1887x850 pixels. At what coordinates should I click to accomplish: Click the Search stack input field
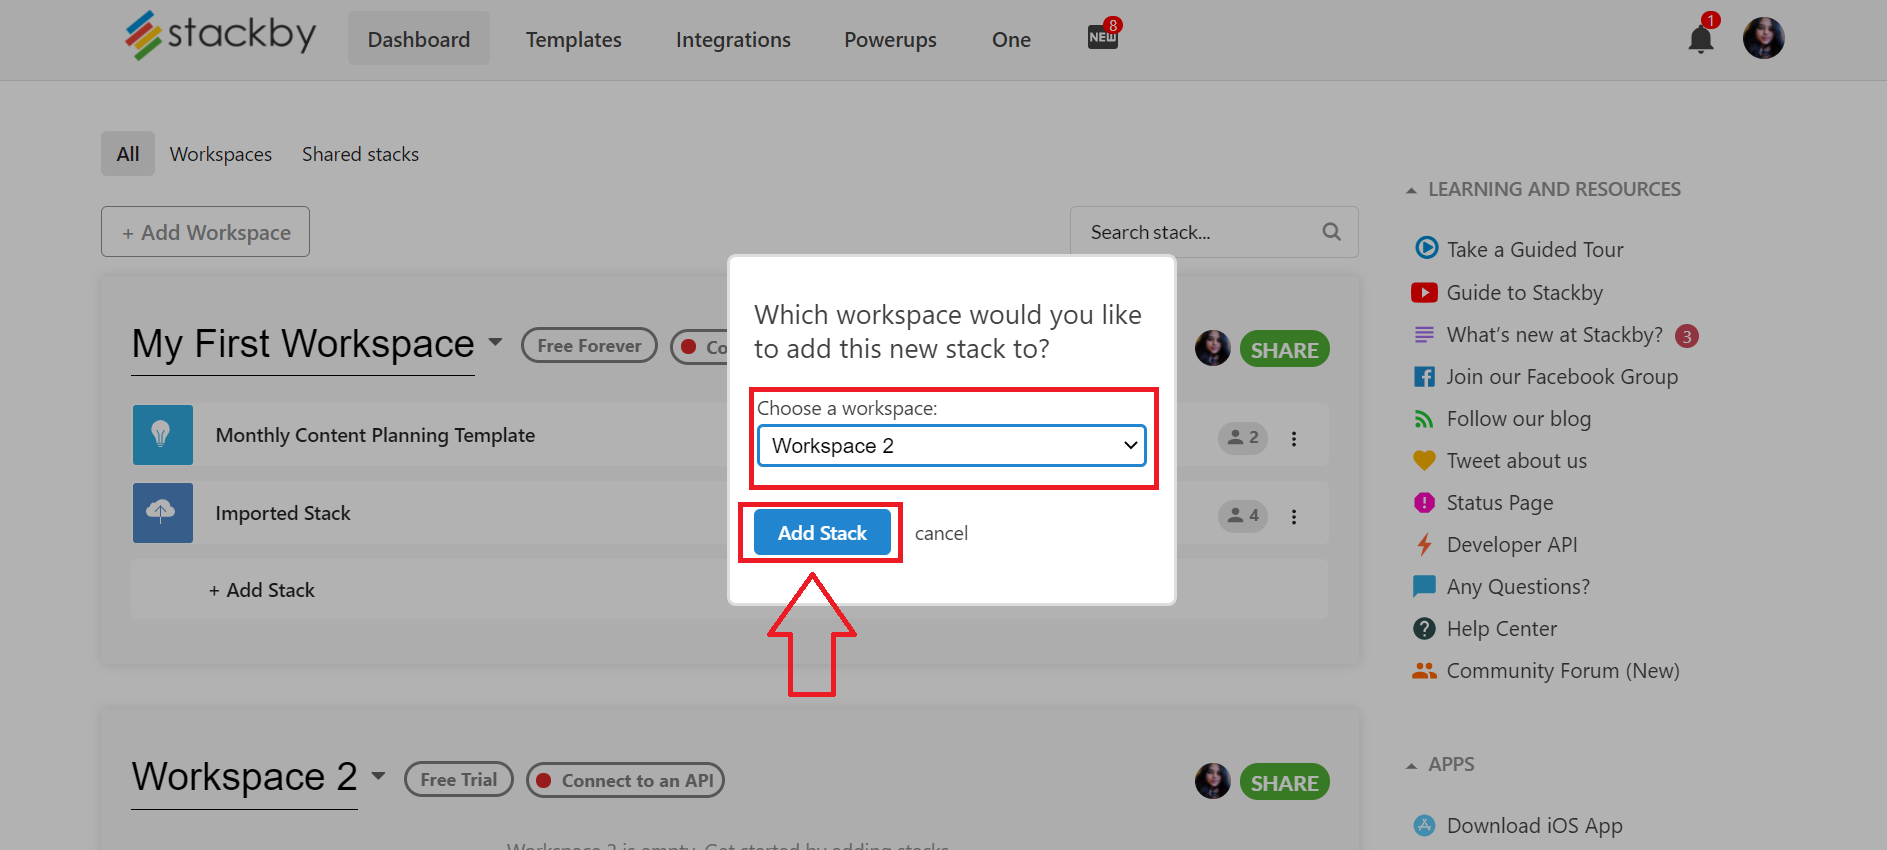click(x=1200, y=232)
